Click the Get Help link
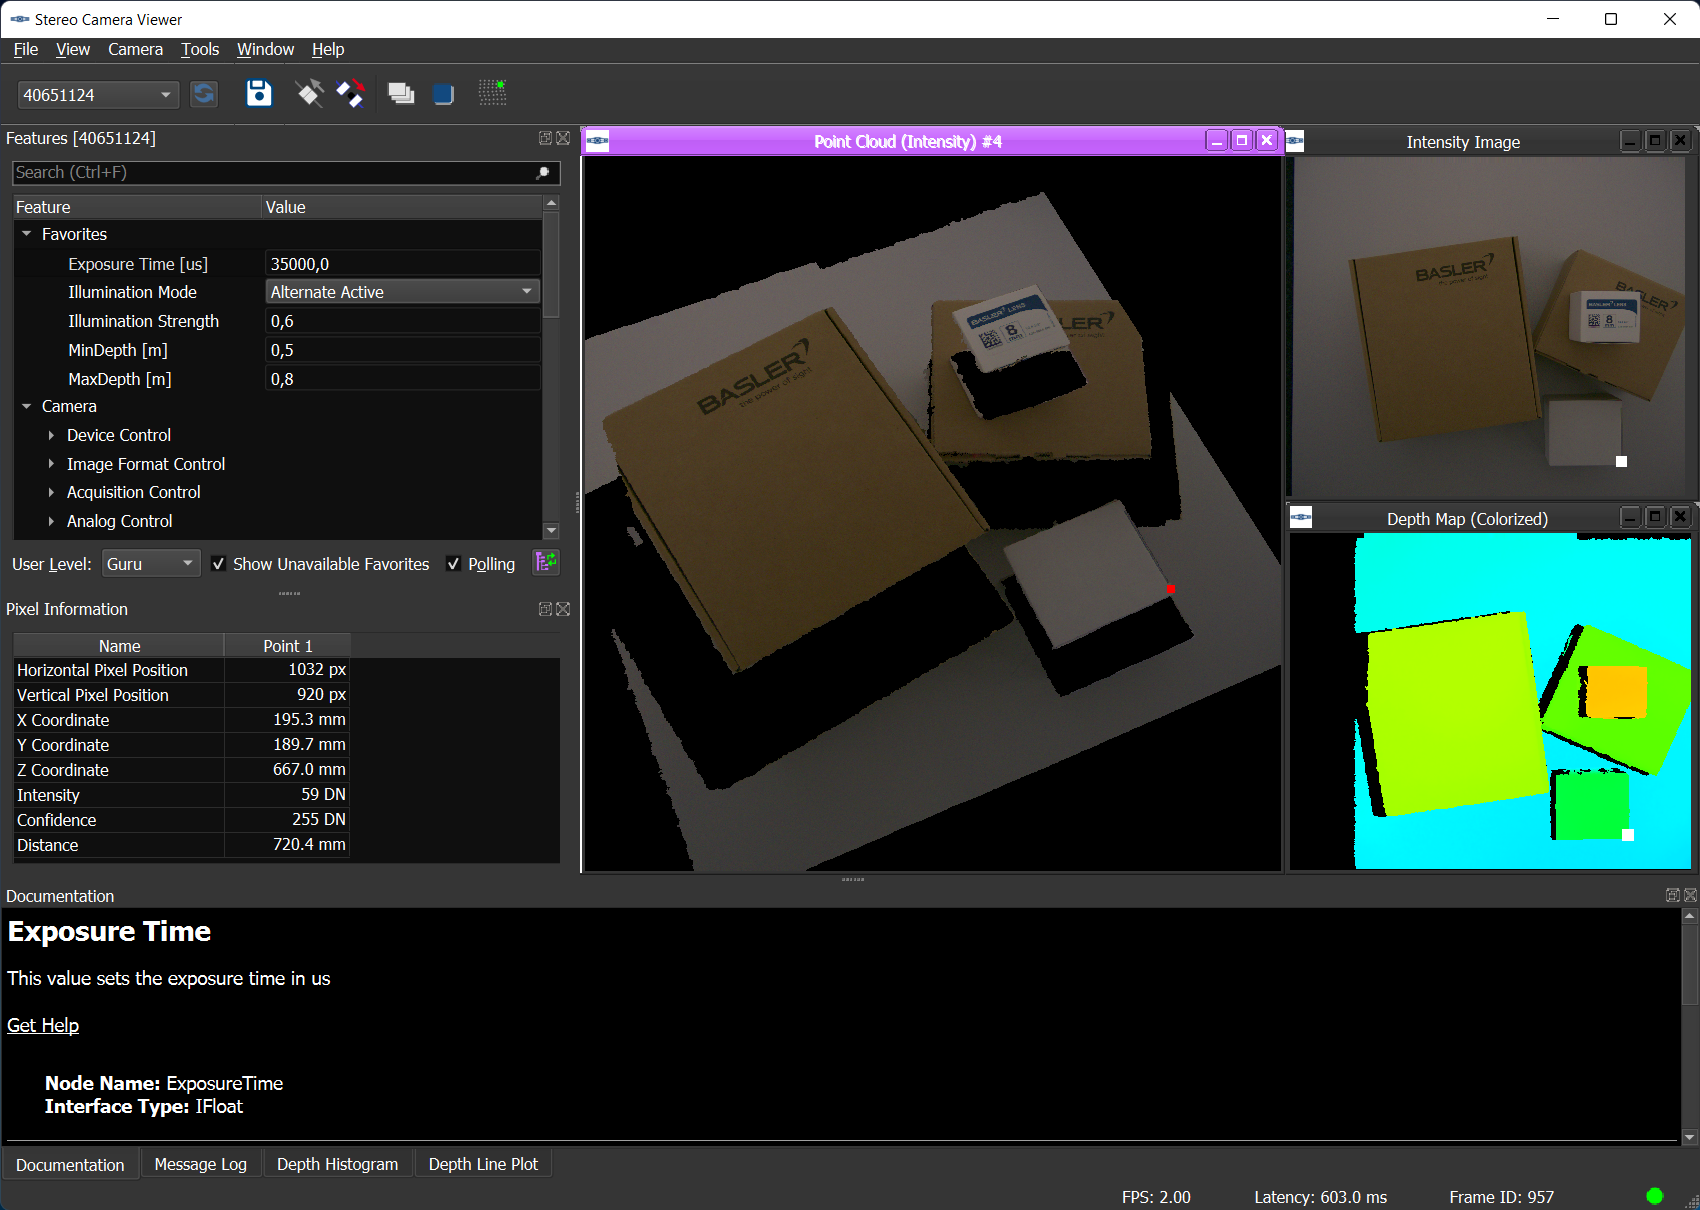The height and width of the screenshot is (1210, 1700). point(43,1025)
